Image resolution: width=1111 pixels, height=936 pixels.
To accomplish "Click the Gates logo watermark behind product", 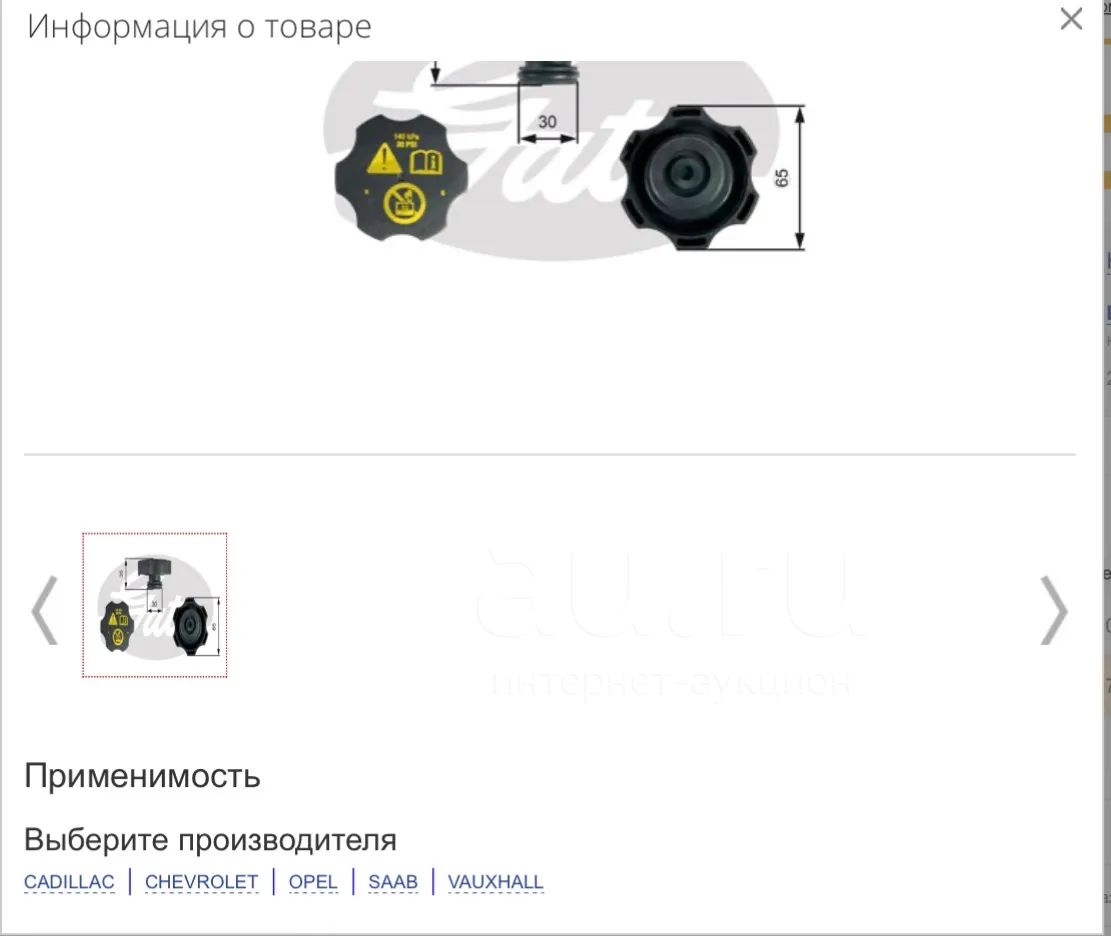I will point(550,159).
